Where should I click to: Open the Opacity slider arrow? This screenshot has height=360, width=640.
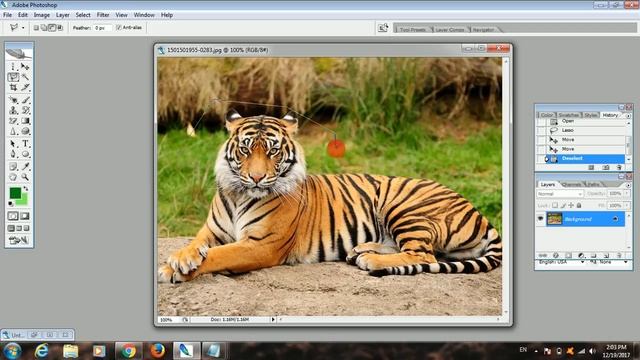point(627,193)
